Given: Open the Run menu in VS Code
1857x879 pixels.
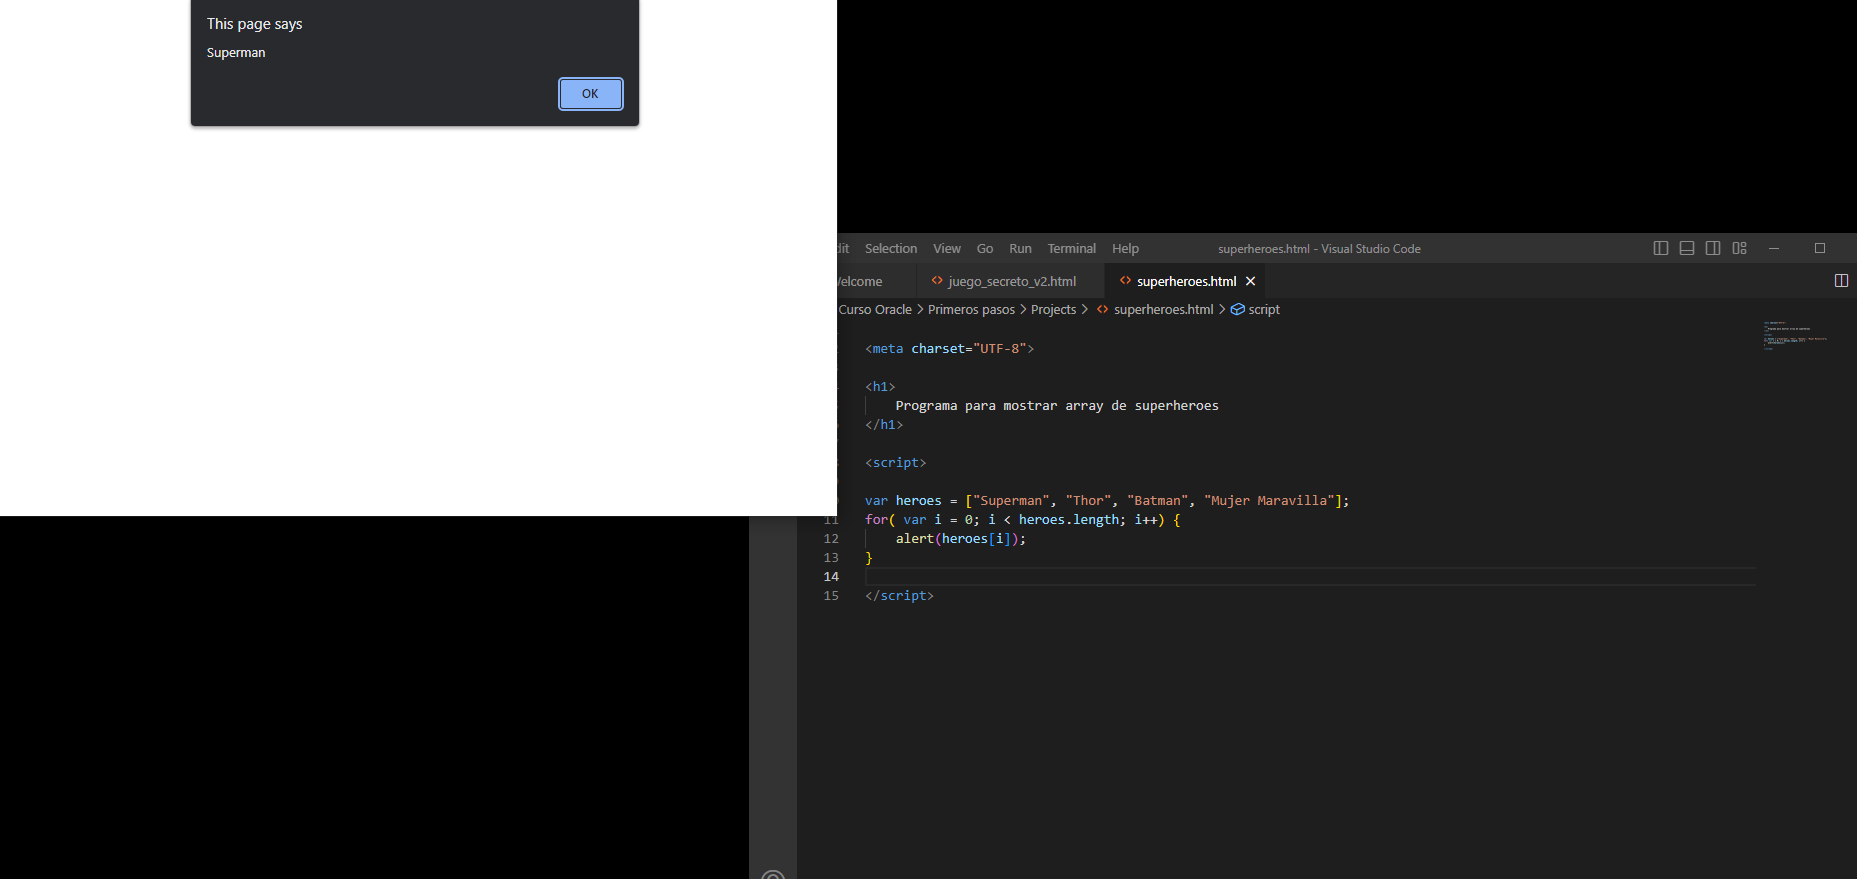Looking at the screenshot, I should coord(1020,249).
